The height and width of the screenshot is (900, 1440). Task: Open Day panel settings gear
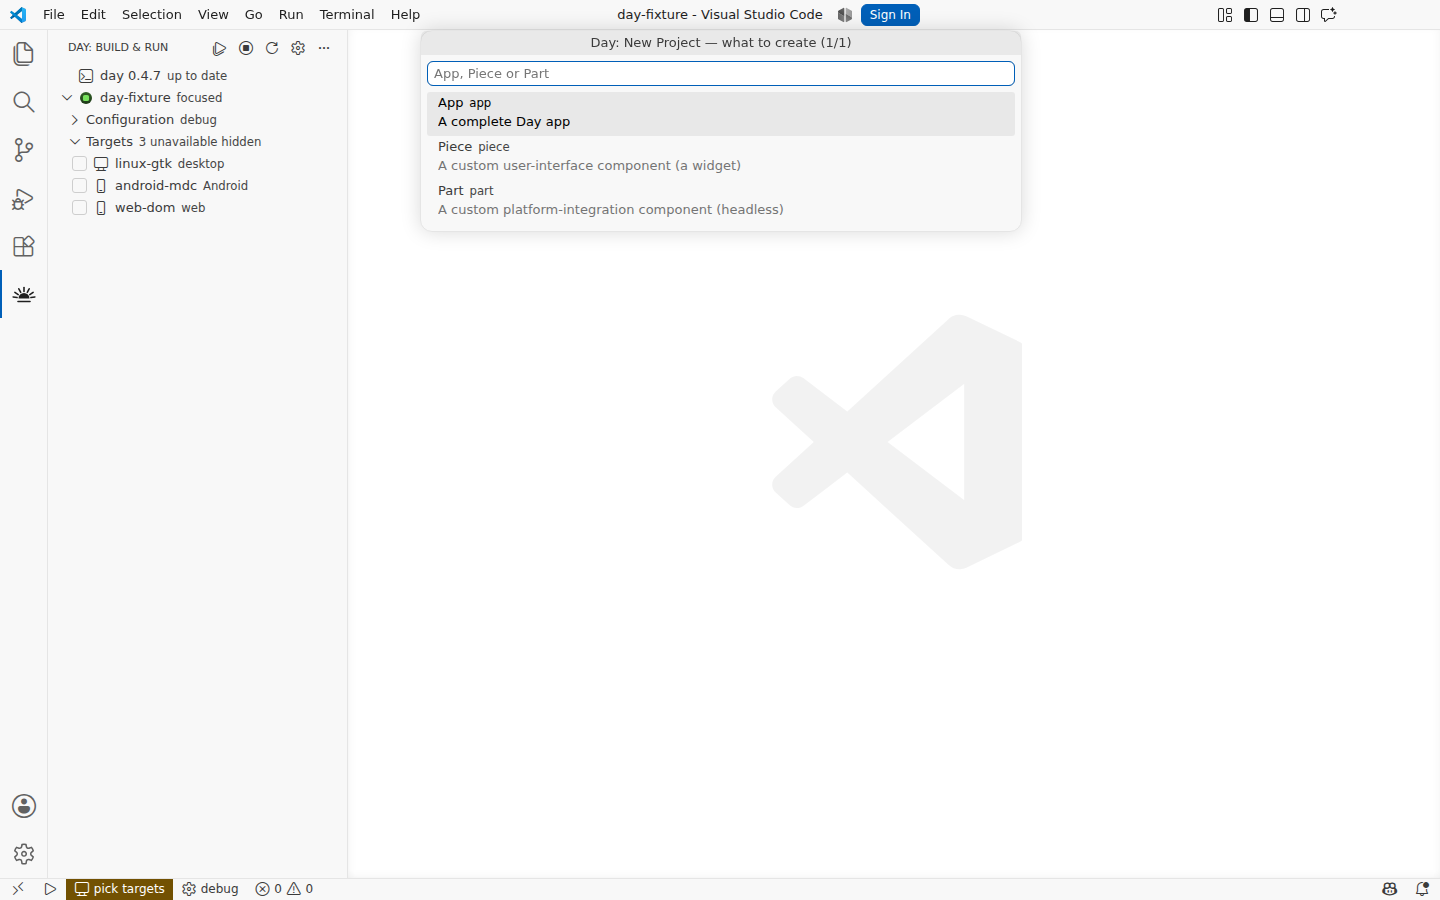click(298, 48)
